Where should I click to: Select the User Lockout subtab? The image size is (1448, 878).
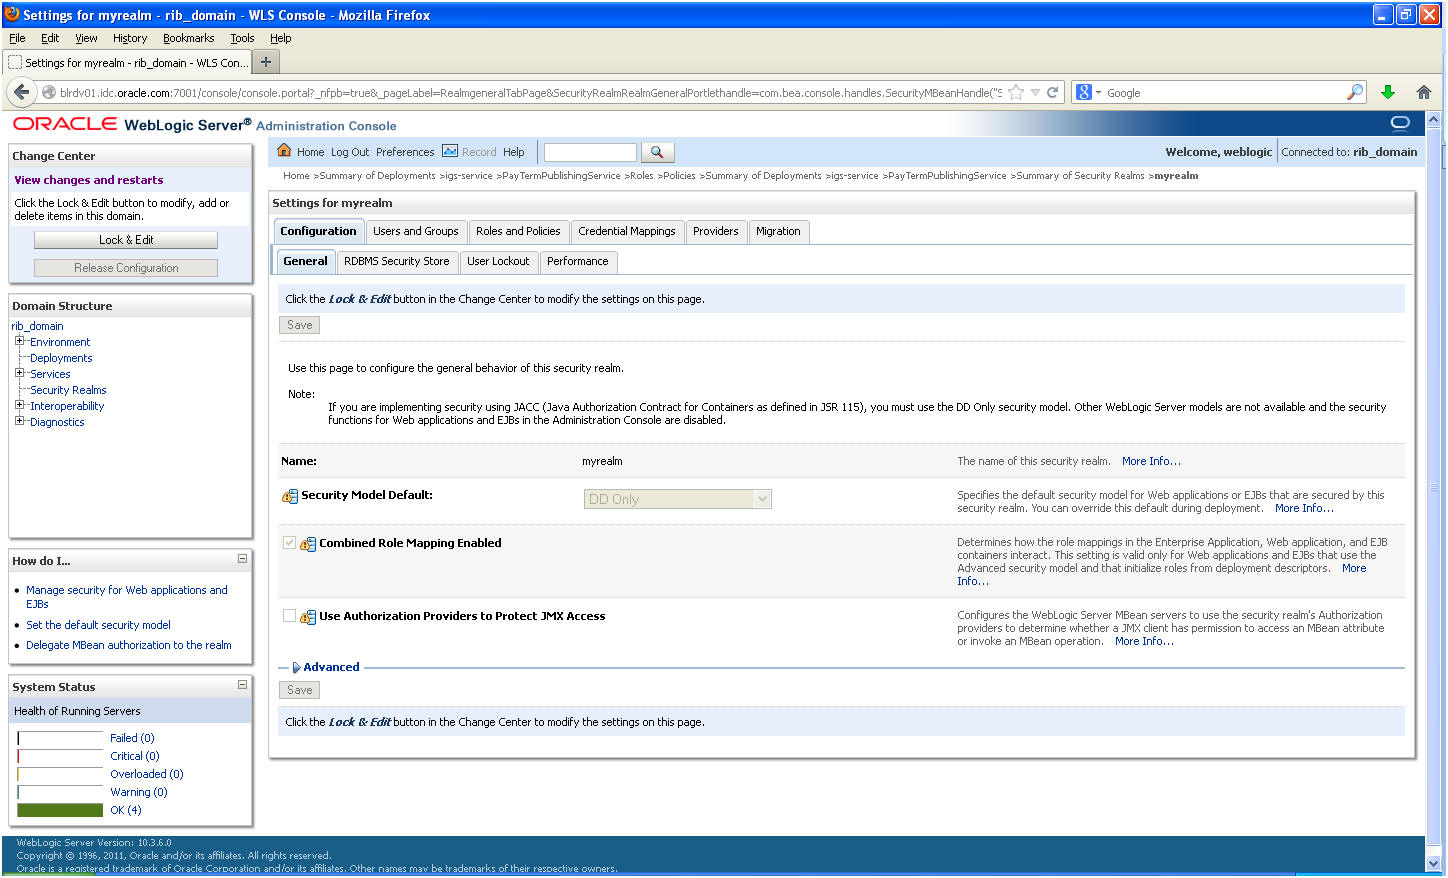click(x=498, y=261)
